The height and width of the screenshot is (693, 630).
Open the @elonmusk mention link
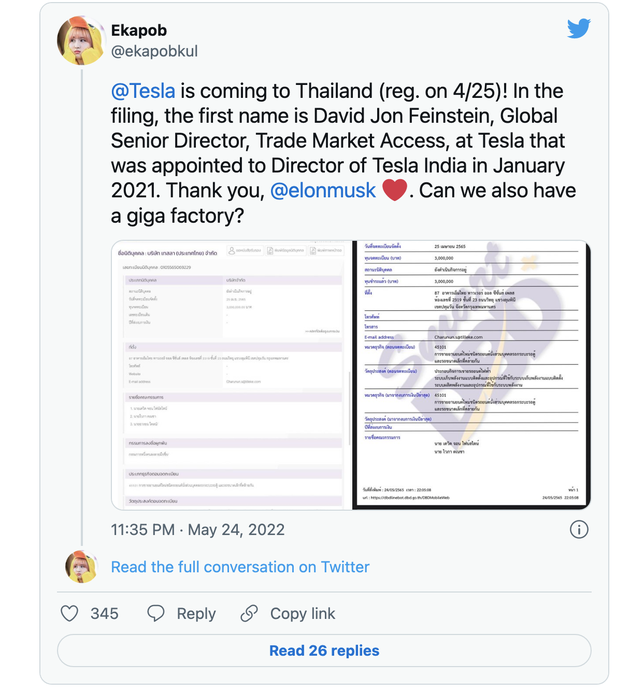click(x=323, y=190)
